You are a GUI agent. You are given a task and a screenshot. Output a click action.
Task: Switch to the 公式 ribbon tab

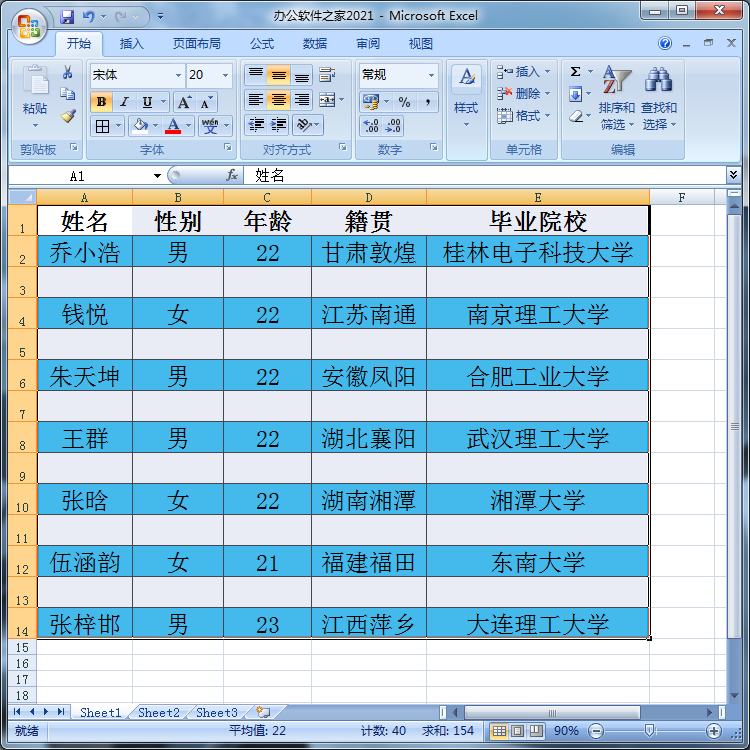click(x=262, y=44)
